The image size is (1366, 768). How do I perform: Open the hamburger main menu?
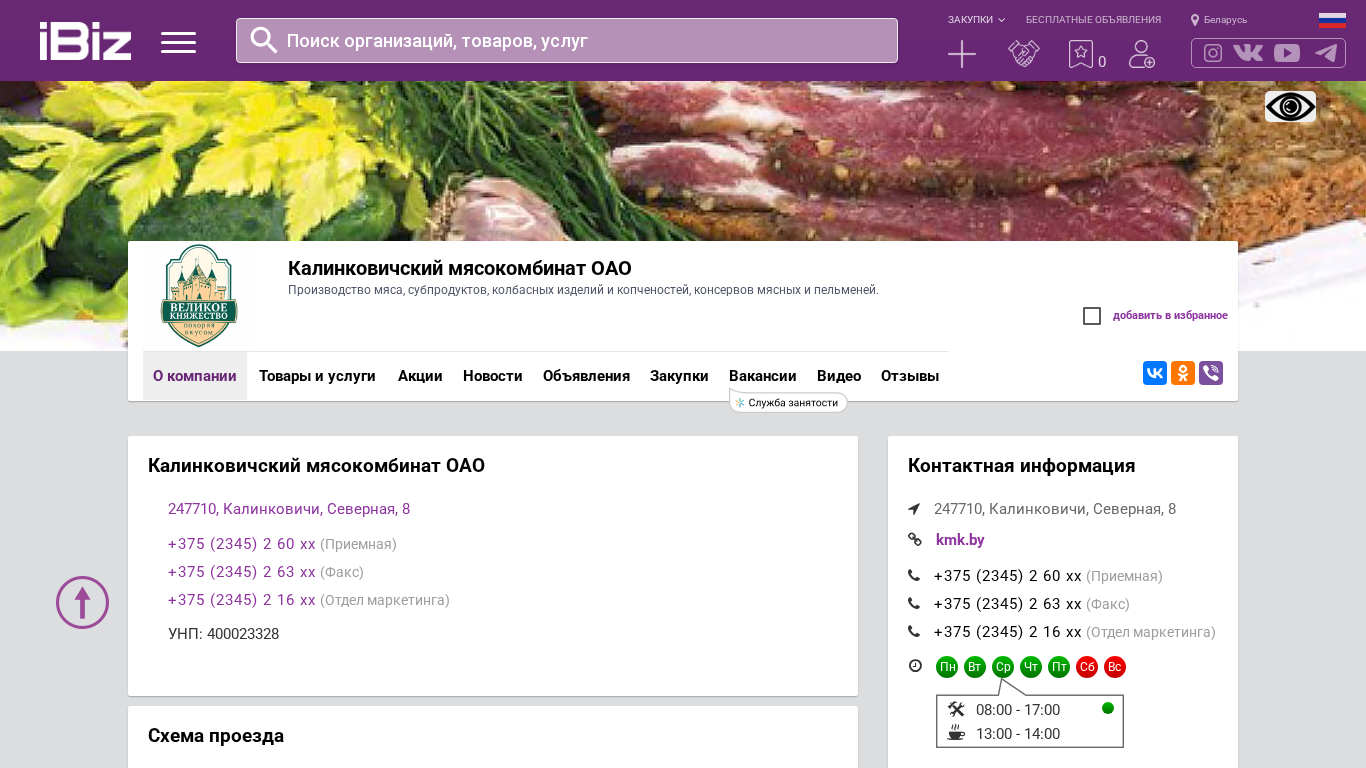[178, 42]
